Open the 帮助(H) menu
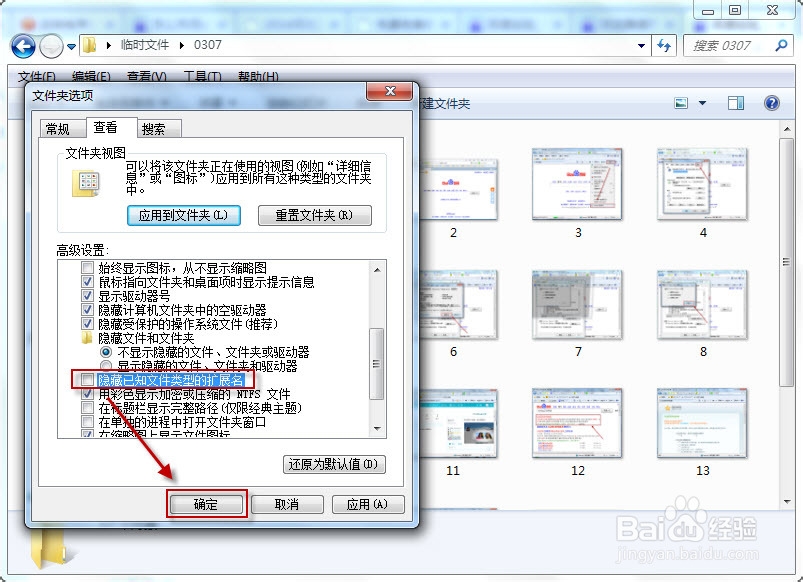This screenshot has width=803, height=582. click(x=258, y=76)
